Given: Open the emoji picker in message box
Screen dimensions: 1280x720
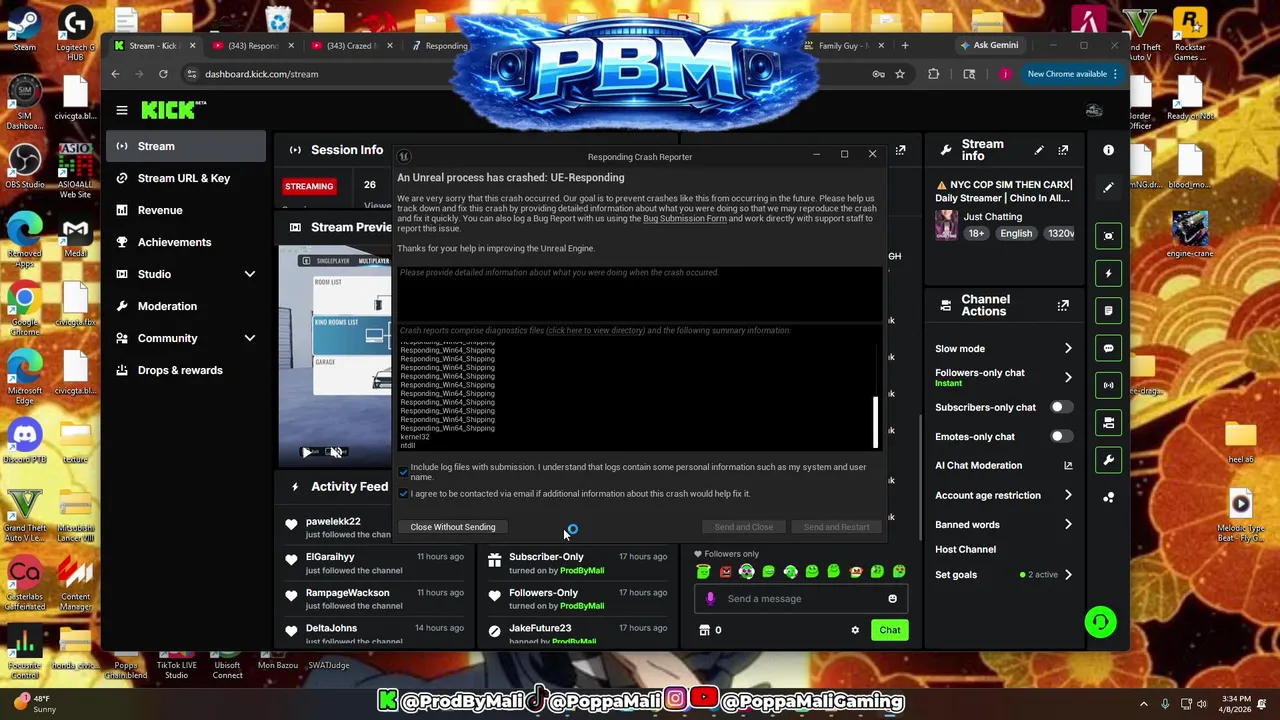Looking at the screenshot, I should point(892,598).
